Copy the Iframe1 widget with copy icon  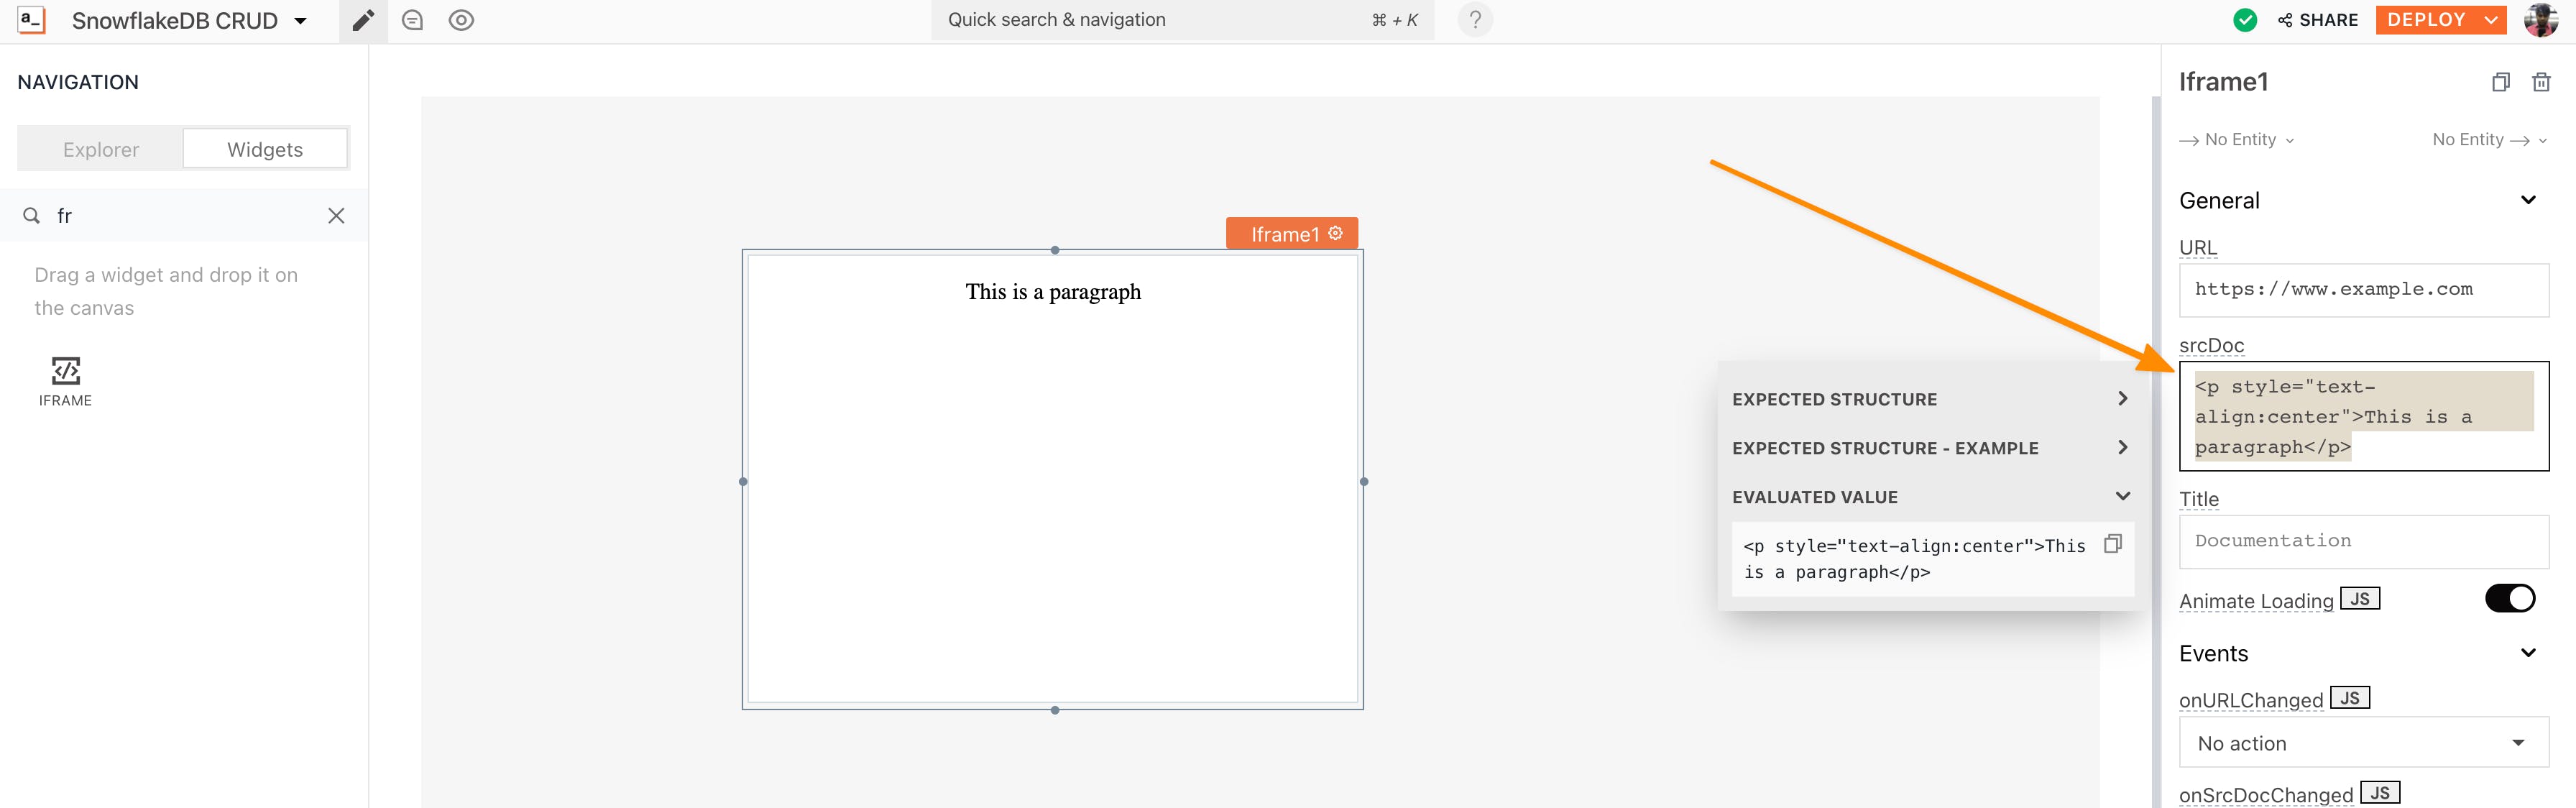click(x=2500, y=82)
